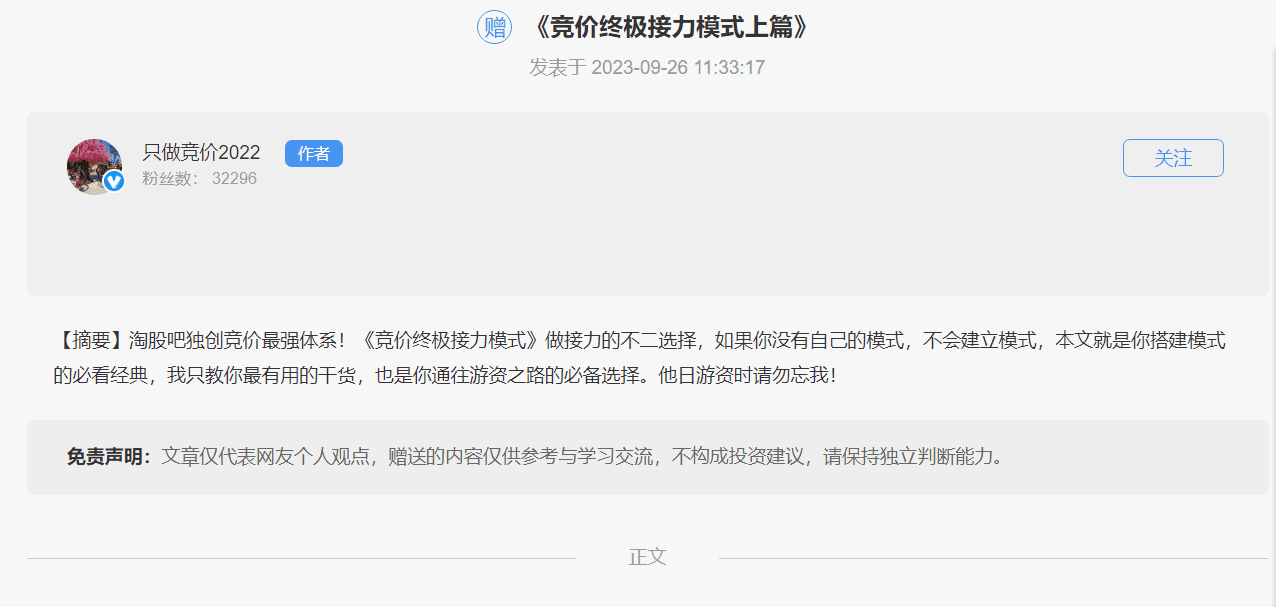The height and width of the screenshot is (607, 1276).
Task: Click the article title 《竞价终极接力模式上篇》
Action: (x=669, y=27)
